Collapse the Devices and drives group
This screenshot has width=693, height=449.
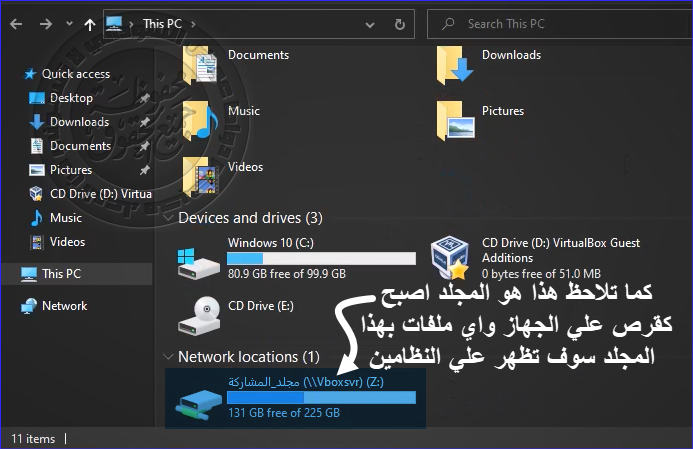[x=166, y=217]
